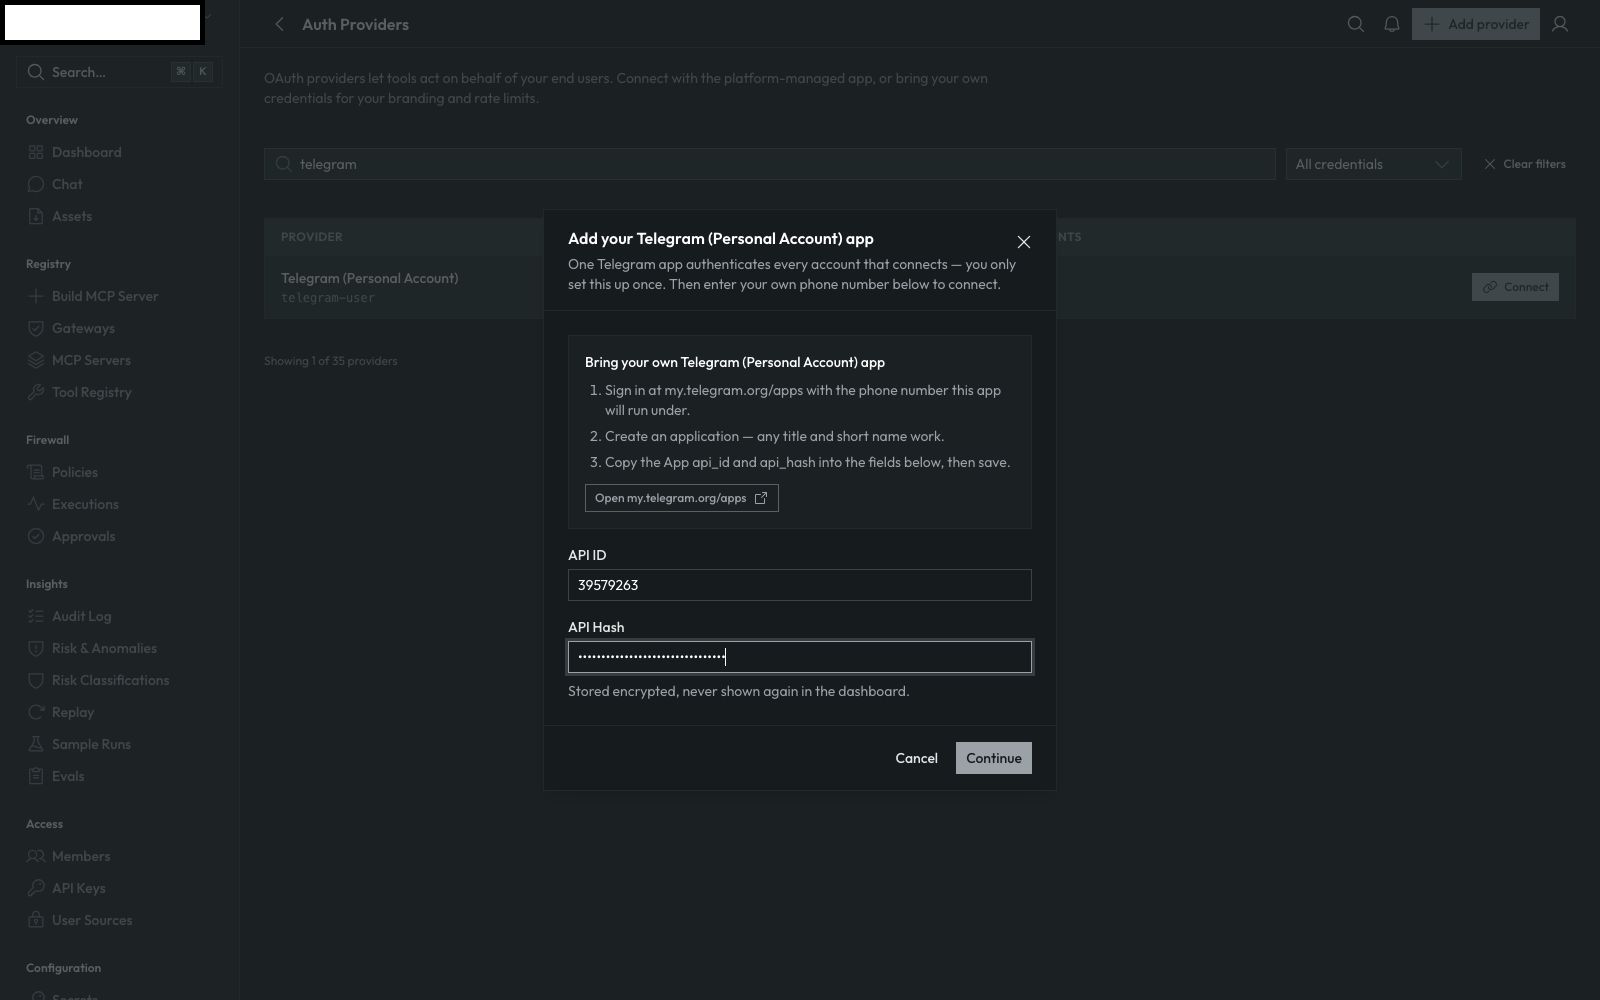Click the "telegram-user" provider slug
This screenshot has height=1000, width=1600.
pos(328,298)
